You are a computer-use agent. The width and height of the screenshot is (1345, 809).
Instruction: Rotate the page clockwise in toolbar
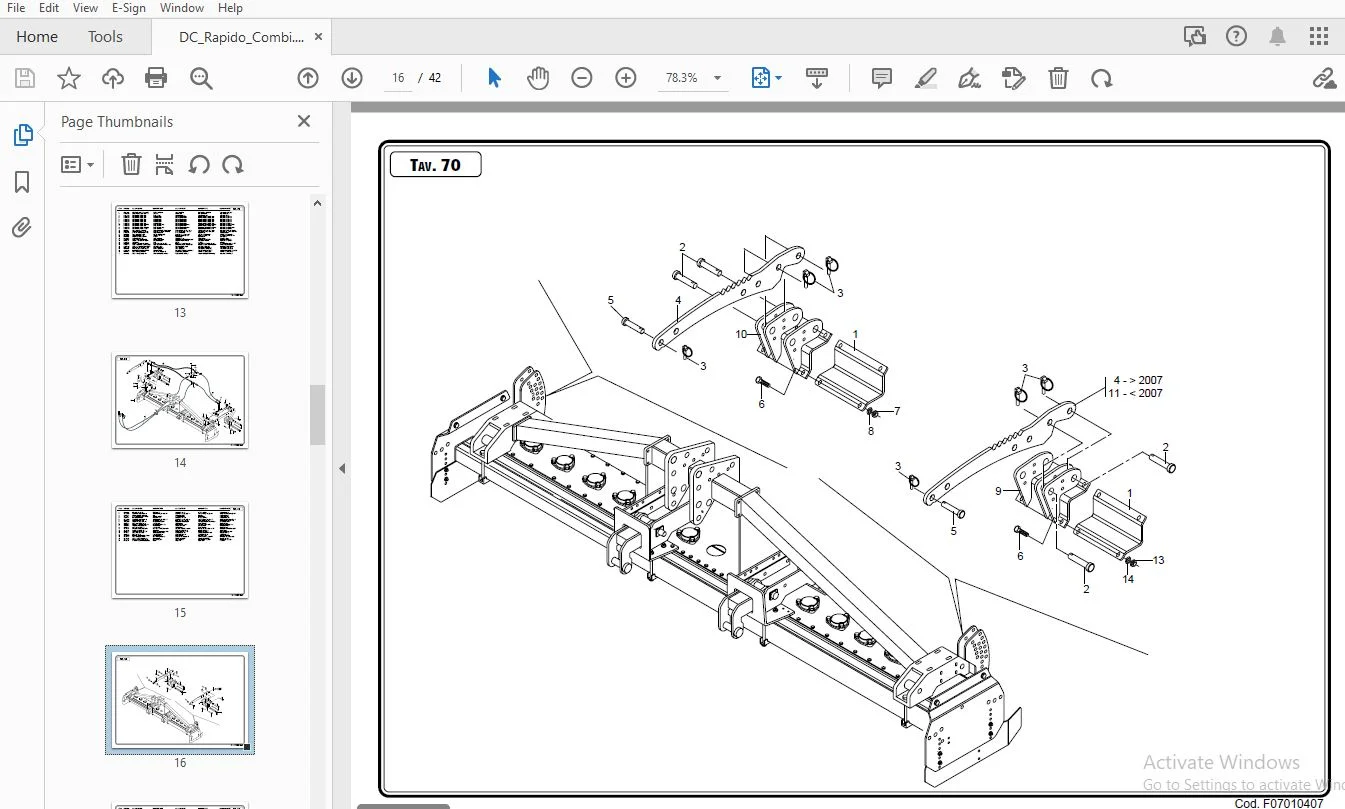coord(1102,78)
